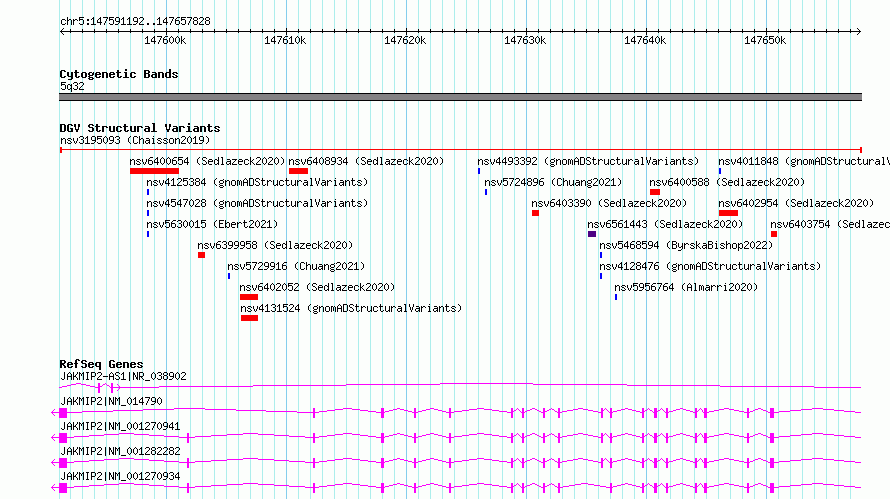Select the red nsv6403390 variant marker
The height and width of the screenshot is (499, 890).
tap(535, 213)
